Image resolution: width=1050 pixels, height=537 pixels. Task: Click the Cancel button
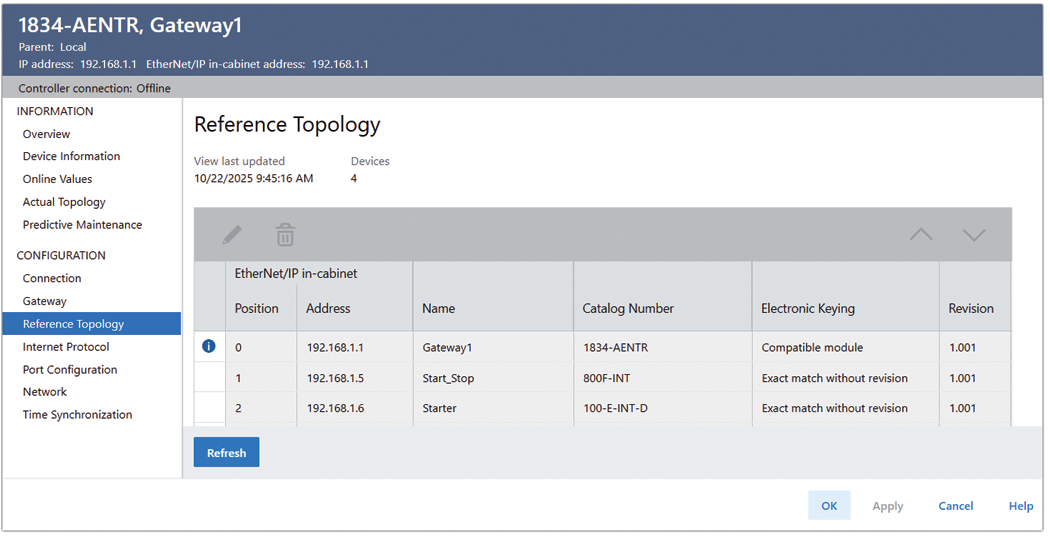pyautogui.click(x=956, y=506)
